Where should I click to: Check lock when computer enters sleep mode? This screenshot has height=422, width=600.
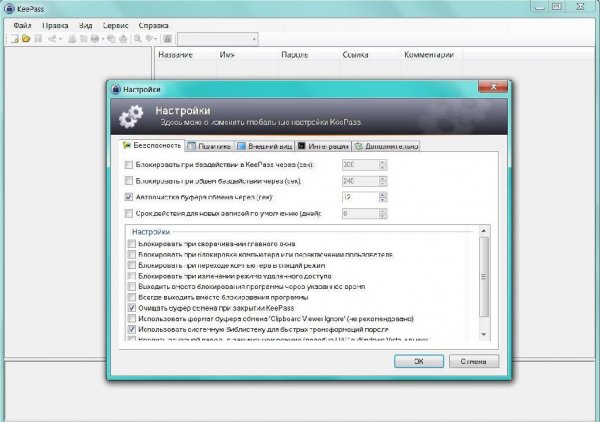click(132, 265)
